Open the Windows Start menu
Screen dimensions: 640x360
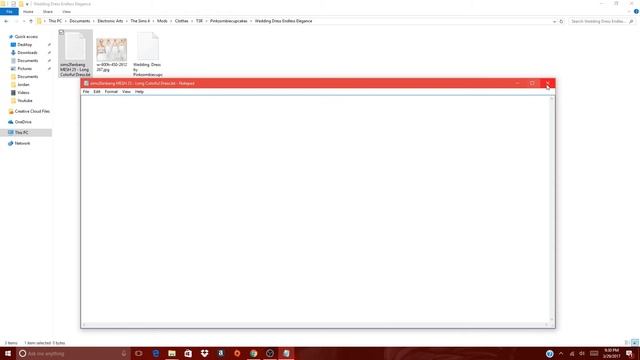click(x=8, y=353)
